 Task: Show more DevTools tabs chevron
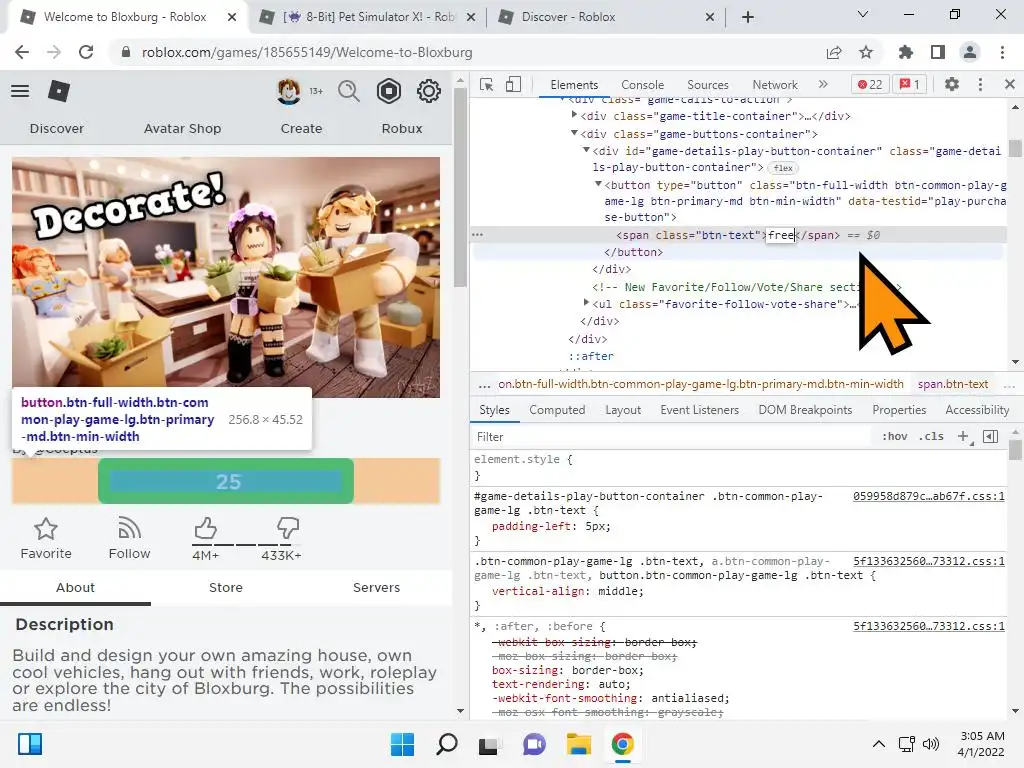pos(823,84)
